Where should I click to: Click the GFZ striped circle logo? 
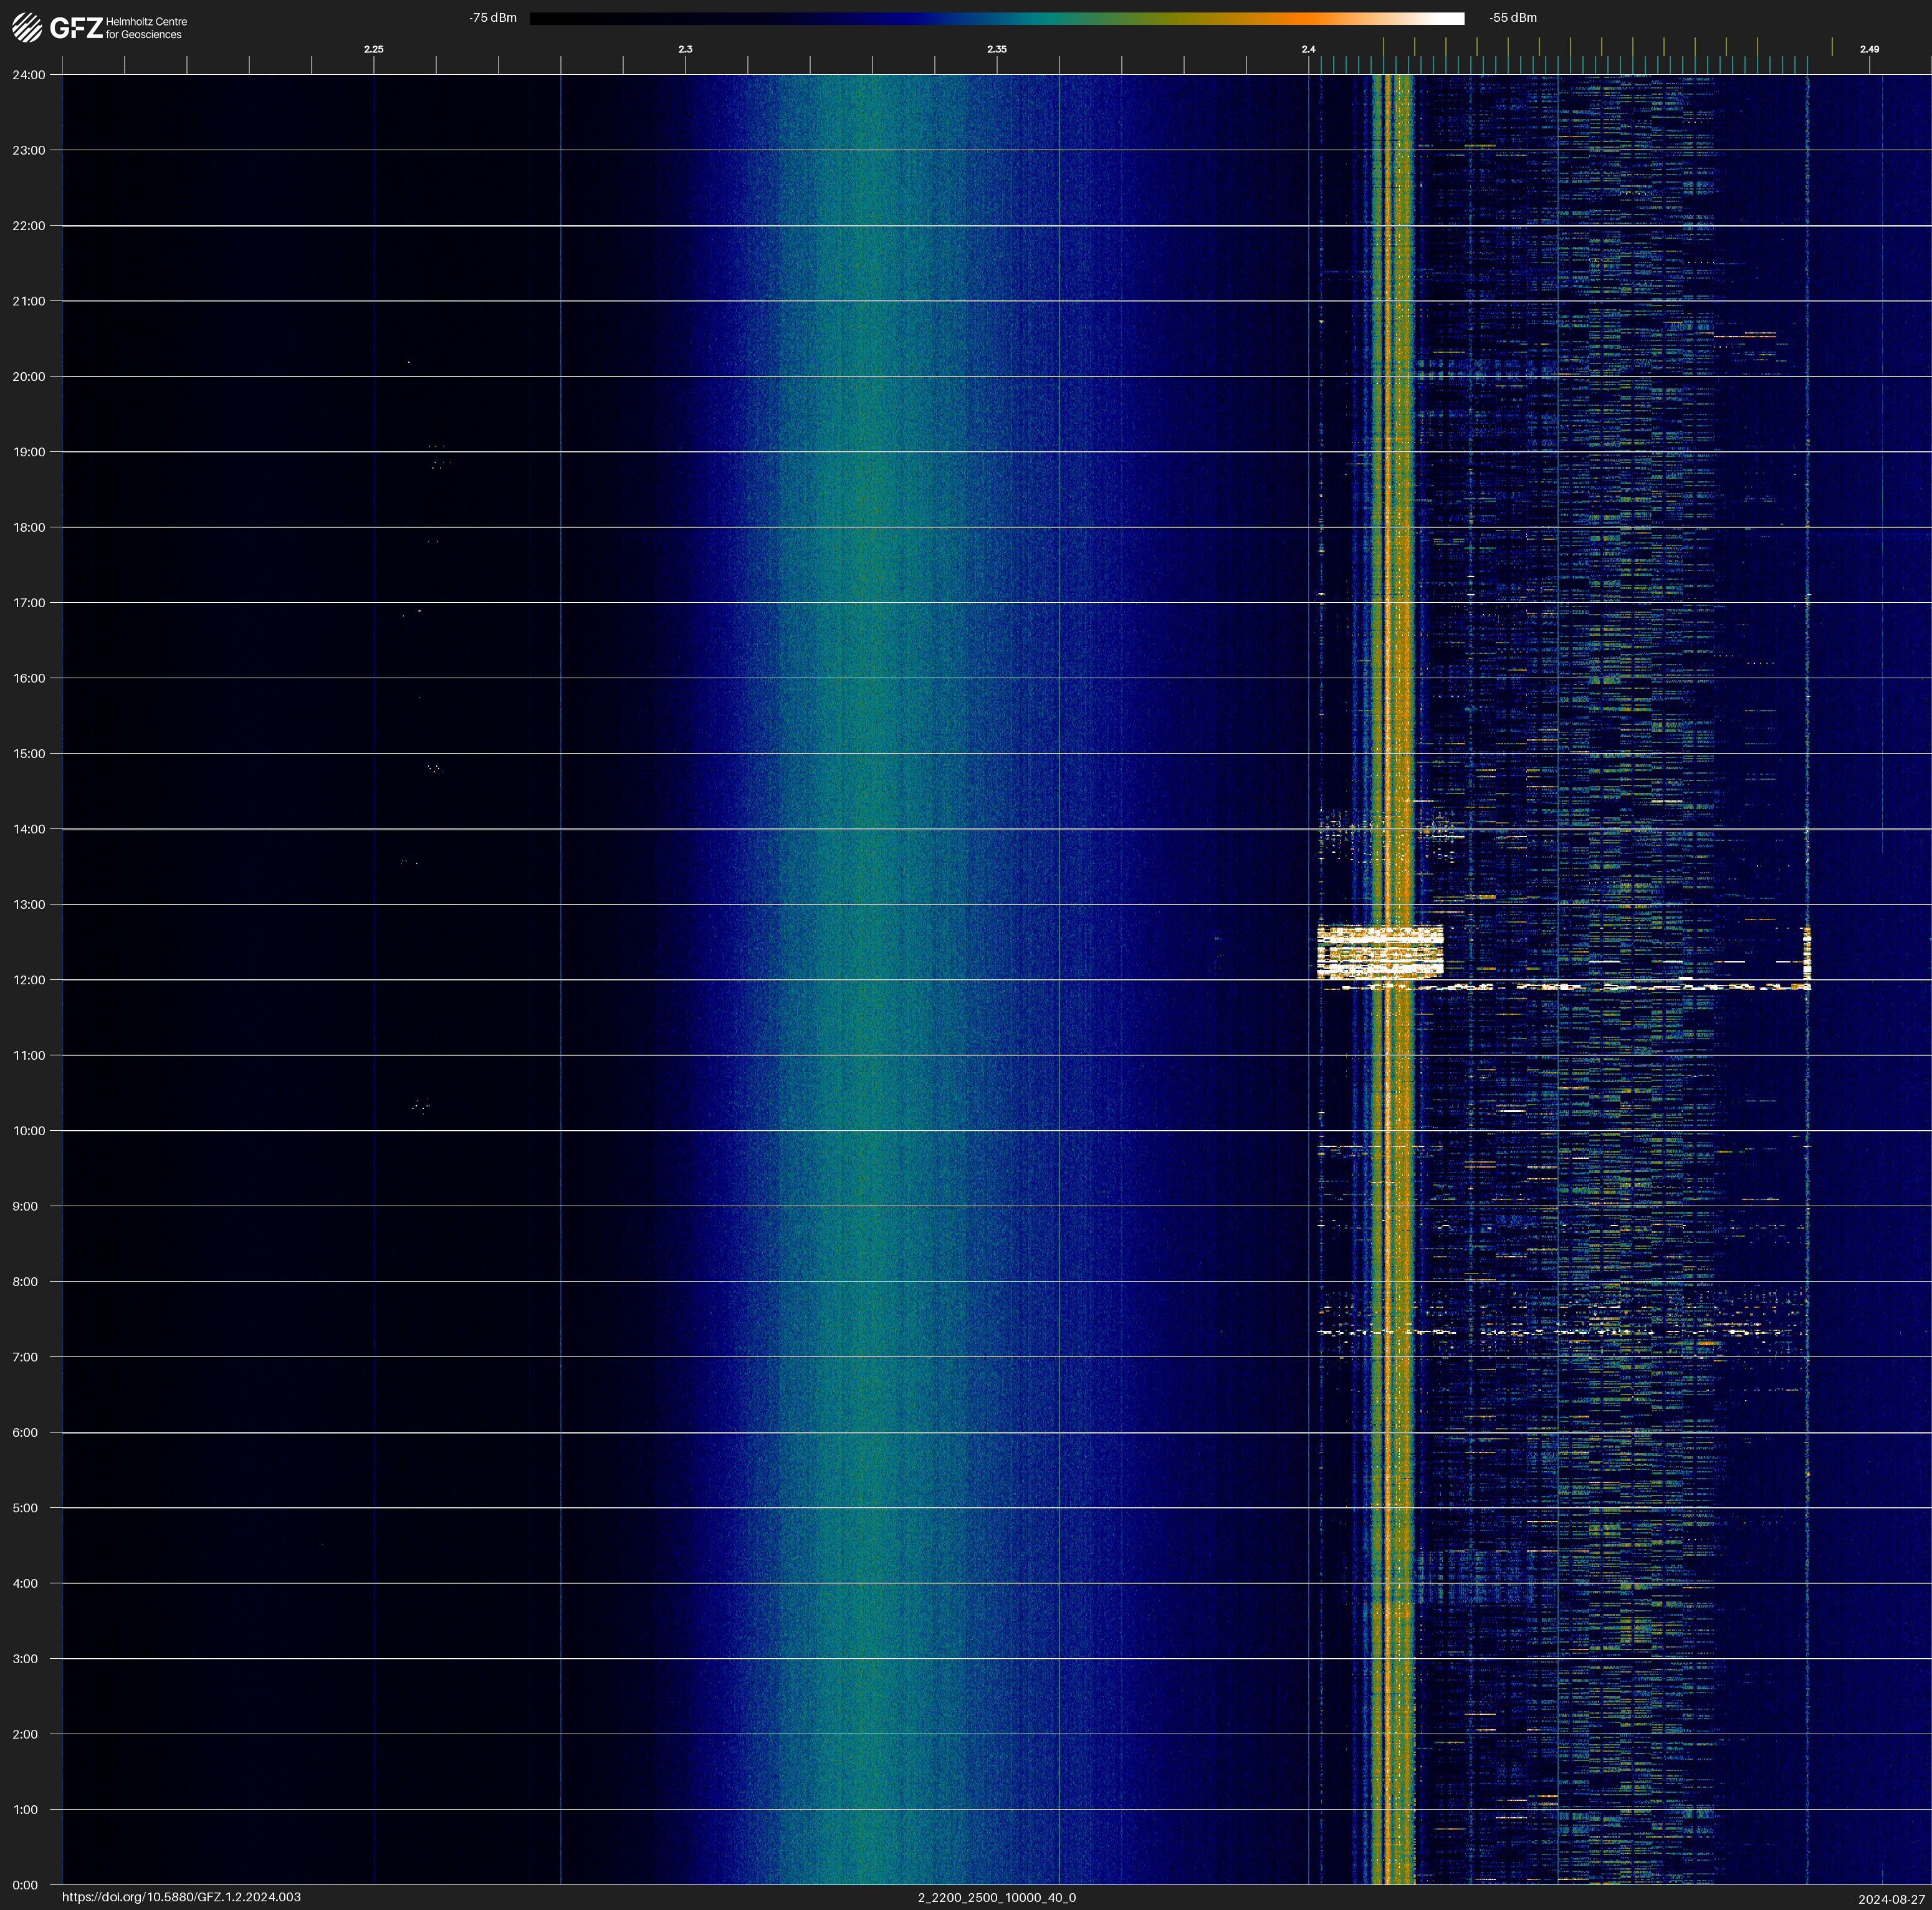[x=27, y=28]
